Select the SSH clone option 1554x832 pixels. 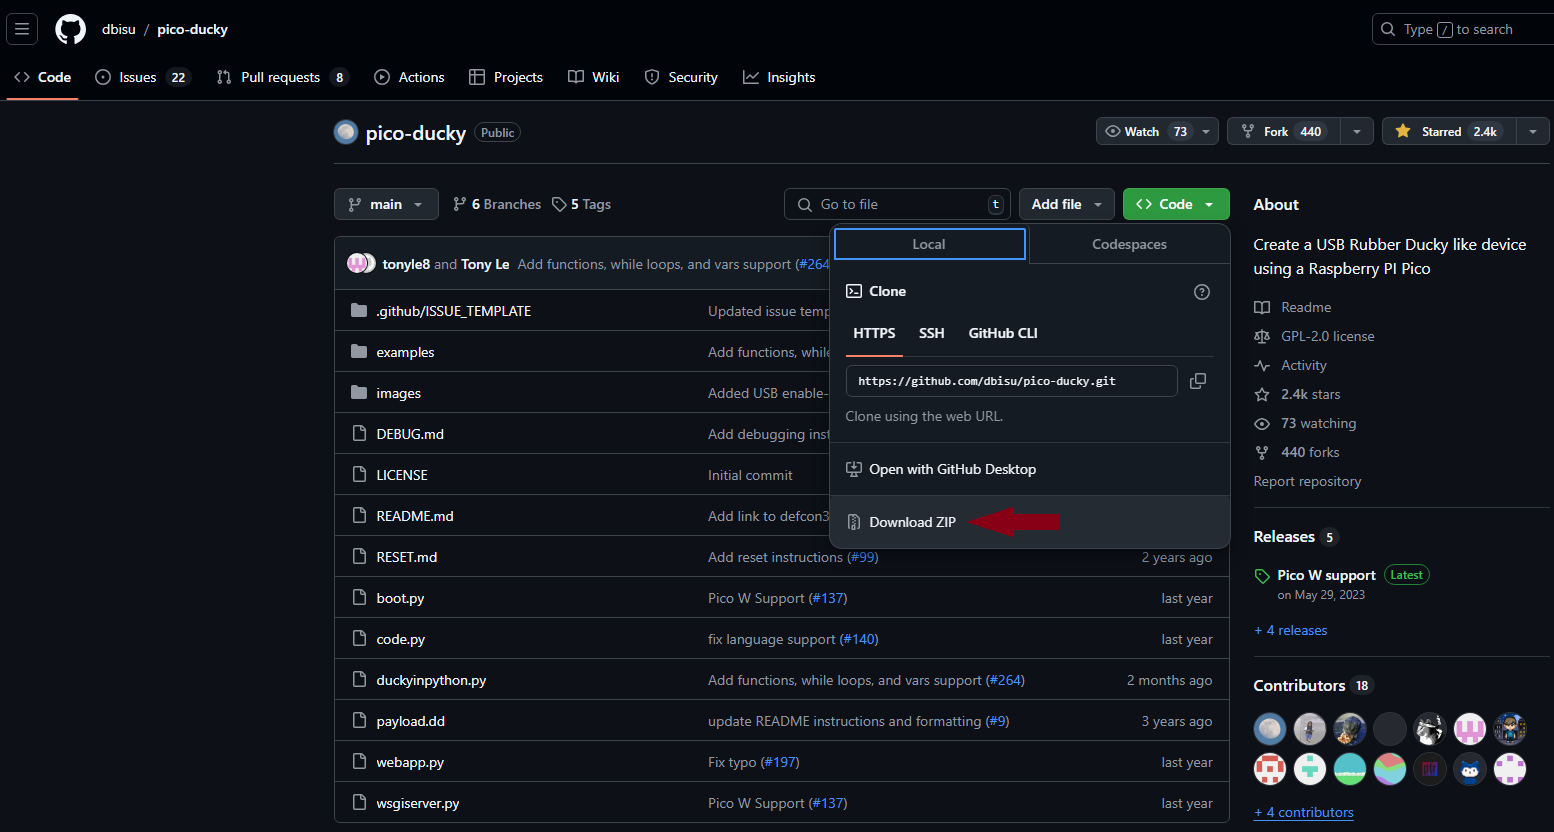click(931, 333)
